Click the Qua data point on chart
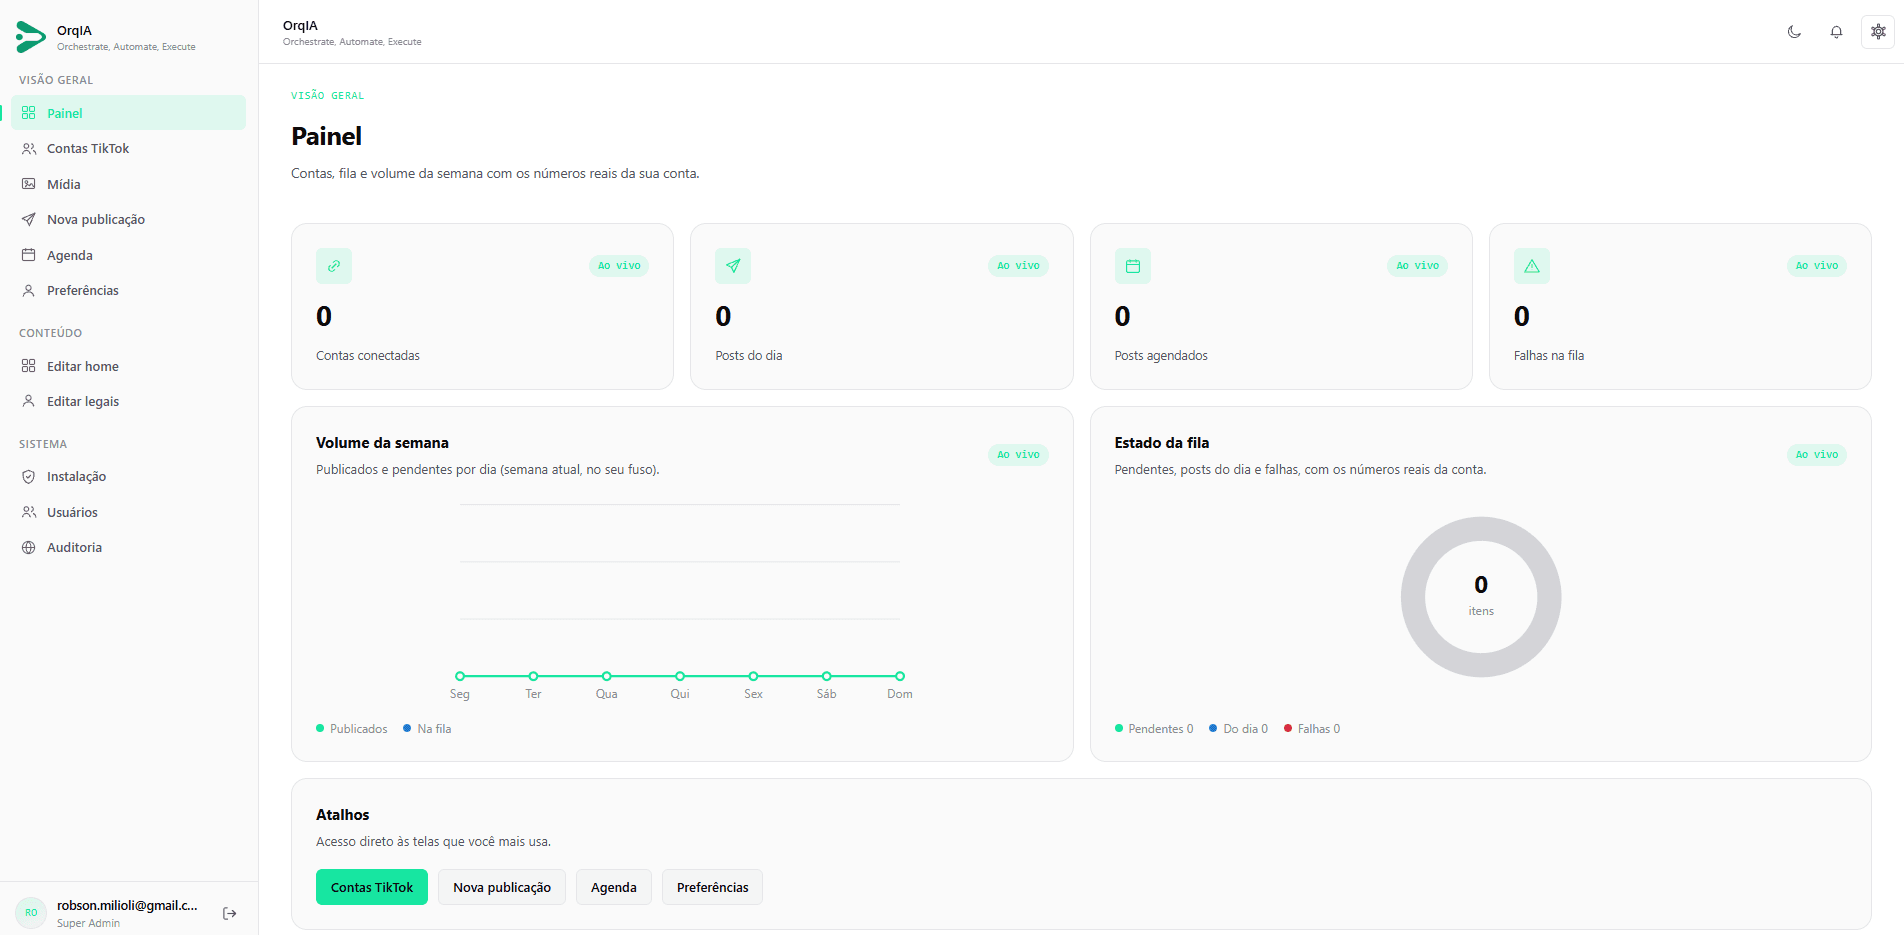 tap(607, 676)
